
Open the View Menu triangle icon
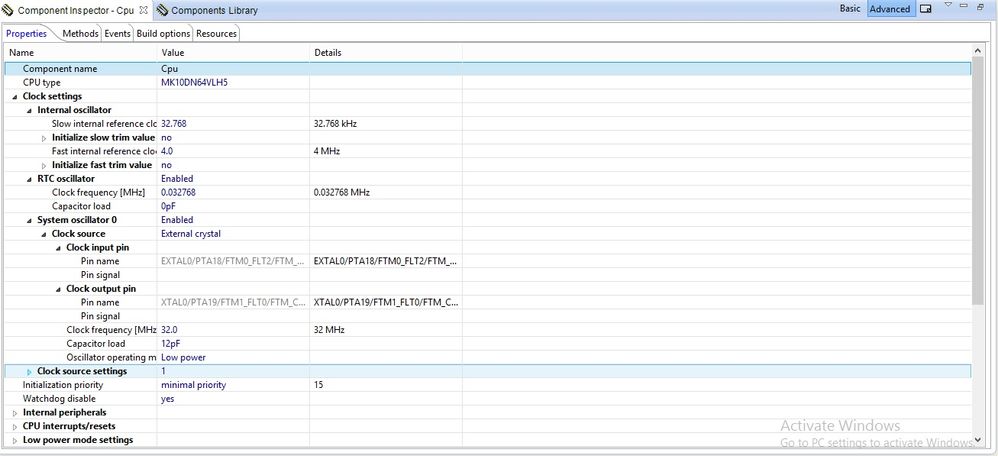948,5
